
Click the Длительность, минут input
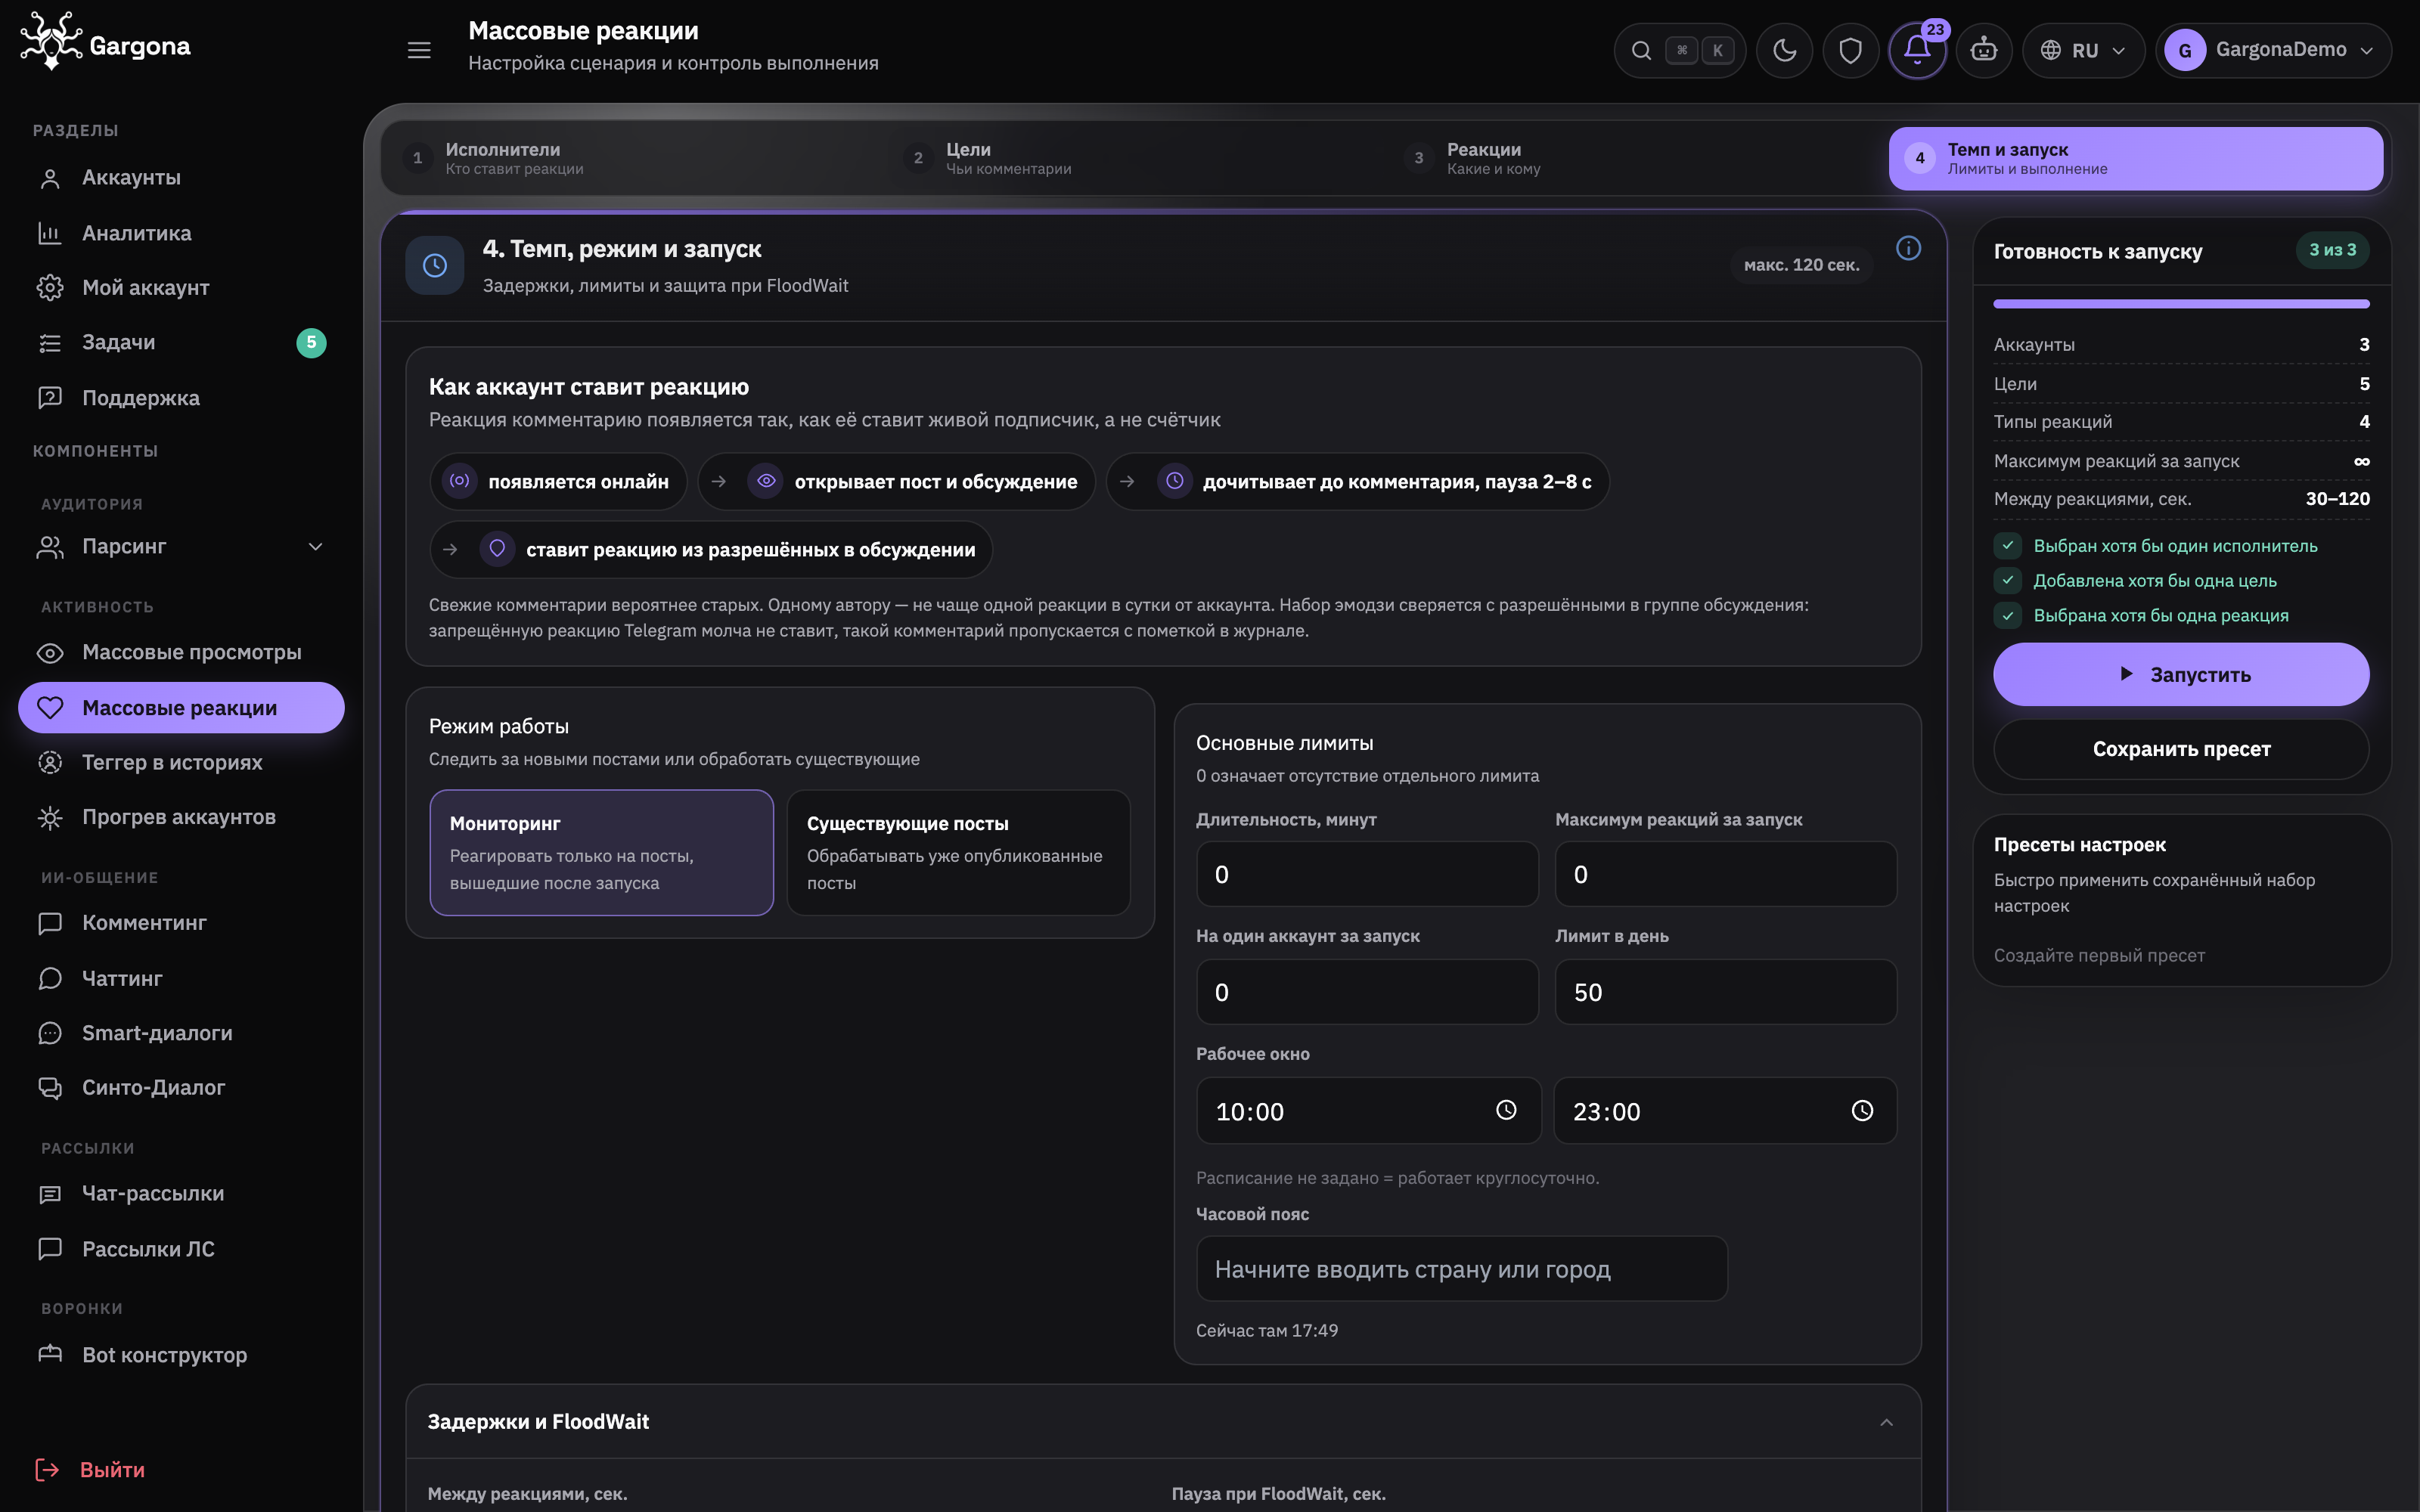(1367, 874)
